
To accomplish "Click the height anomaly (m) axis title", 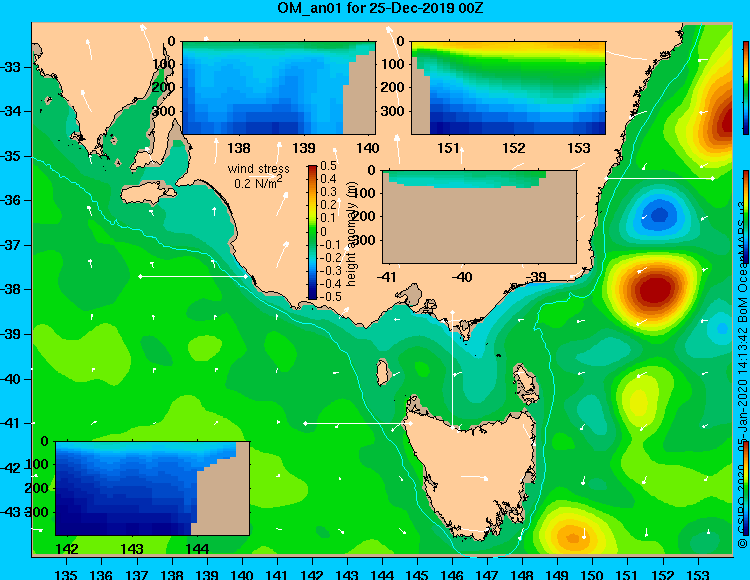I will click(x=352, y=234).
